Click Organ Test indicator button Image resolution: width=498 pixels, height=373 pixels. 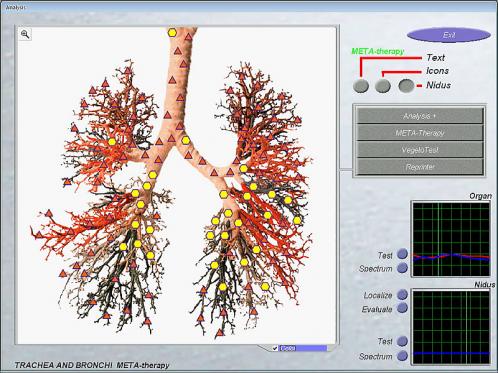(402, 254)
